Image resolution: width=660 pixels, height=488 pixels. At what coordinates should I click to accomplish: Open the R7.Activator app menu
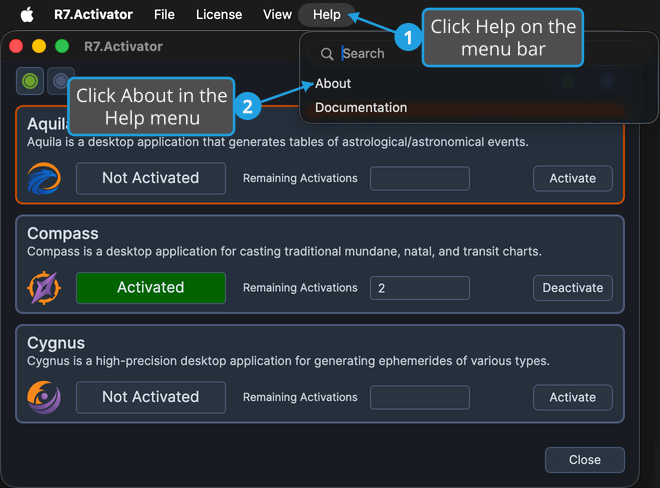93,15
